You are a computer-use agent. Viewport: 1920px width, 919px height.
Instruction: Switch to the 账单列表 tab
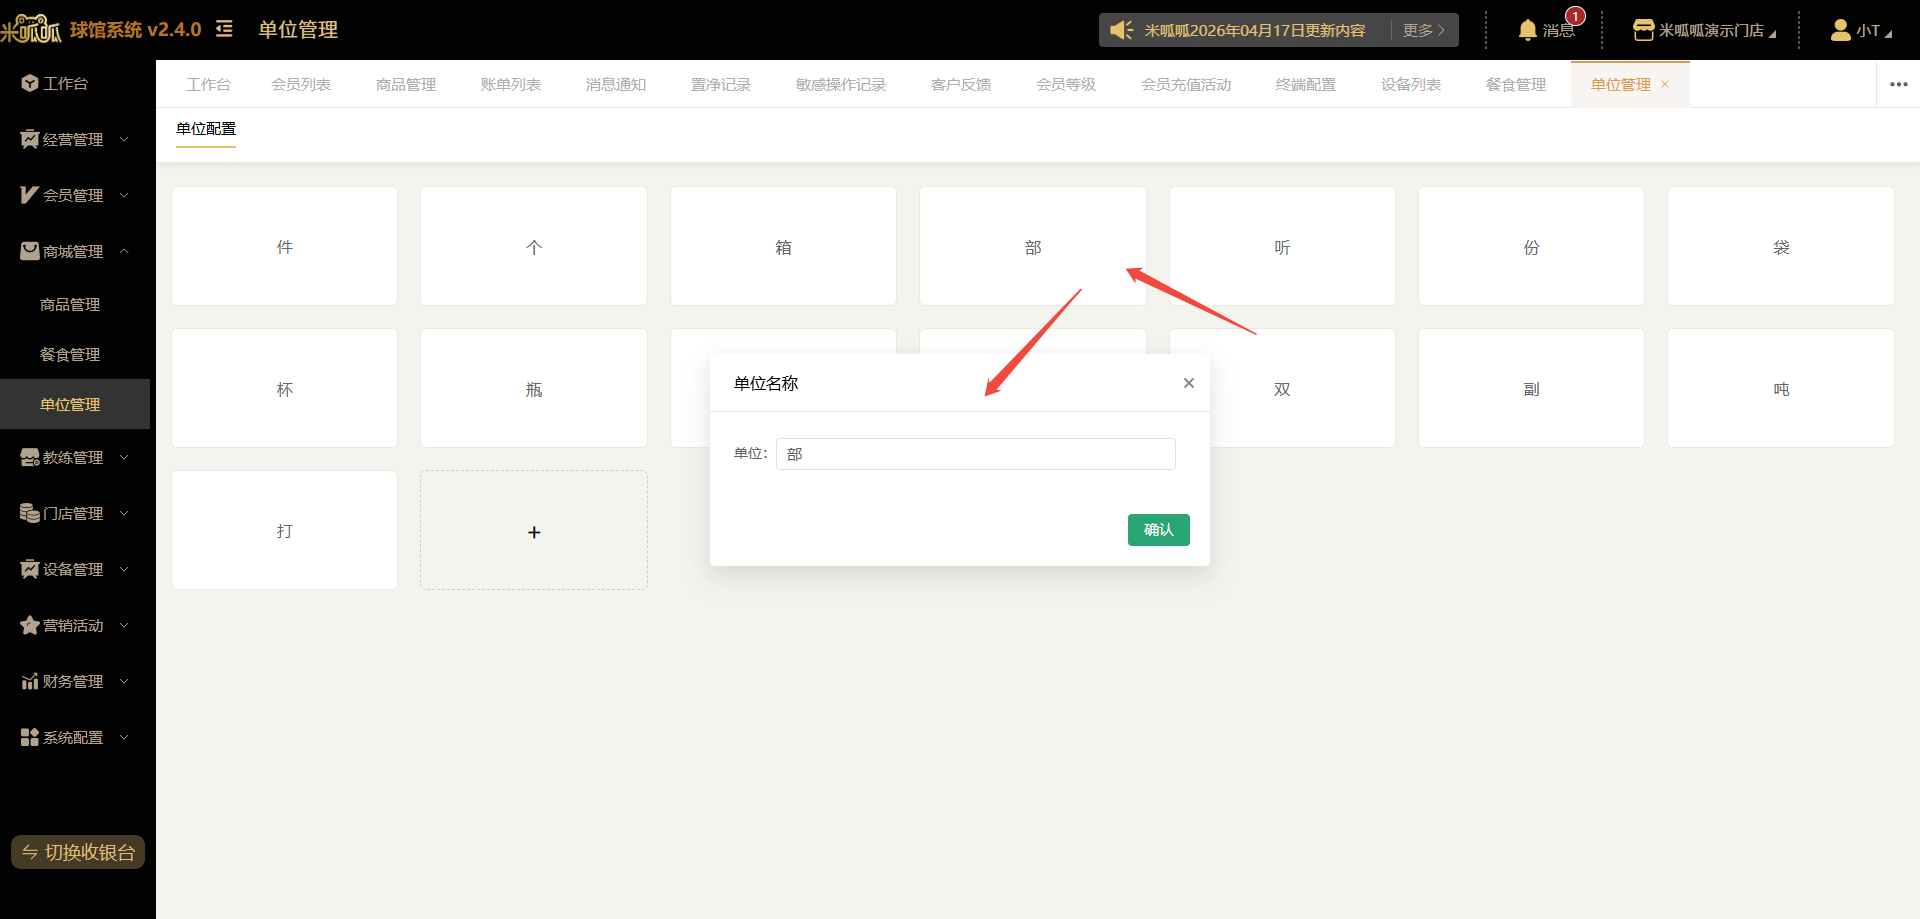point(511,84)
